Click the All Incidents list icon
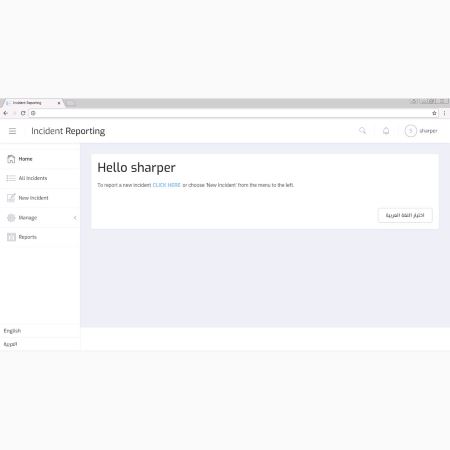Screen dimensions: 450x450 [11, 178]
